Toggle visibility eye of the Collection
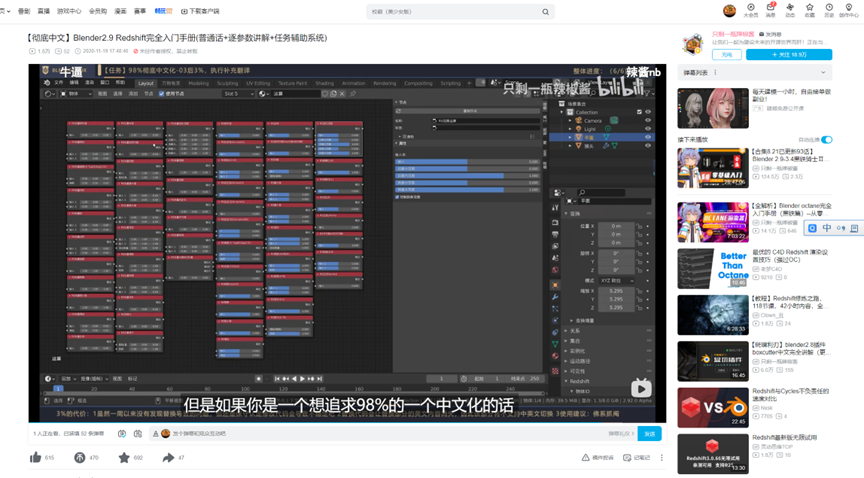 648,112
